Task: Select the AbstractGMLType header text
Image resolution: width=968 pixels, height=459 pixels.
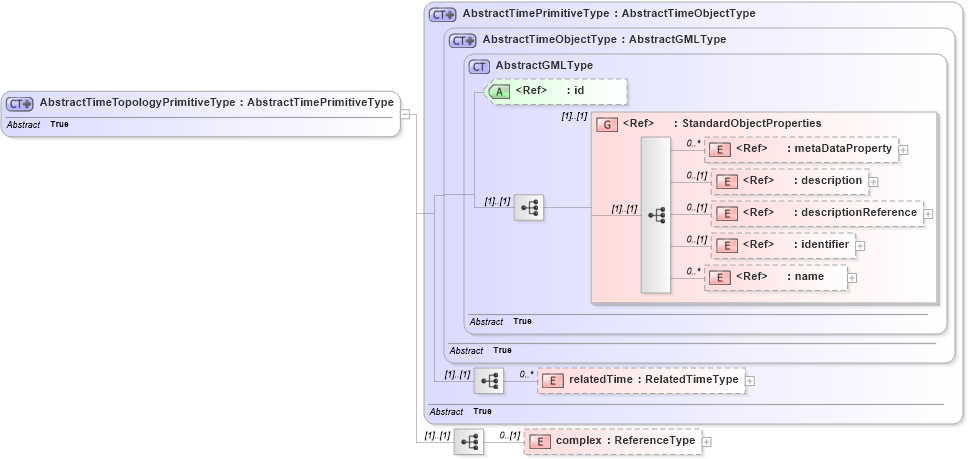Action: 544,65
